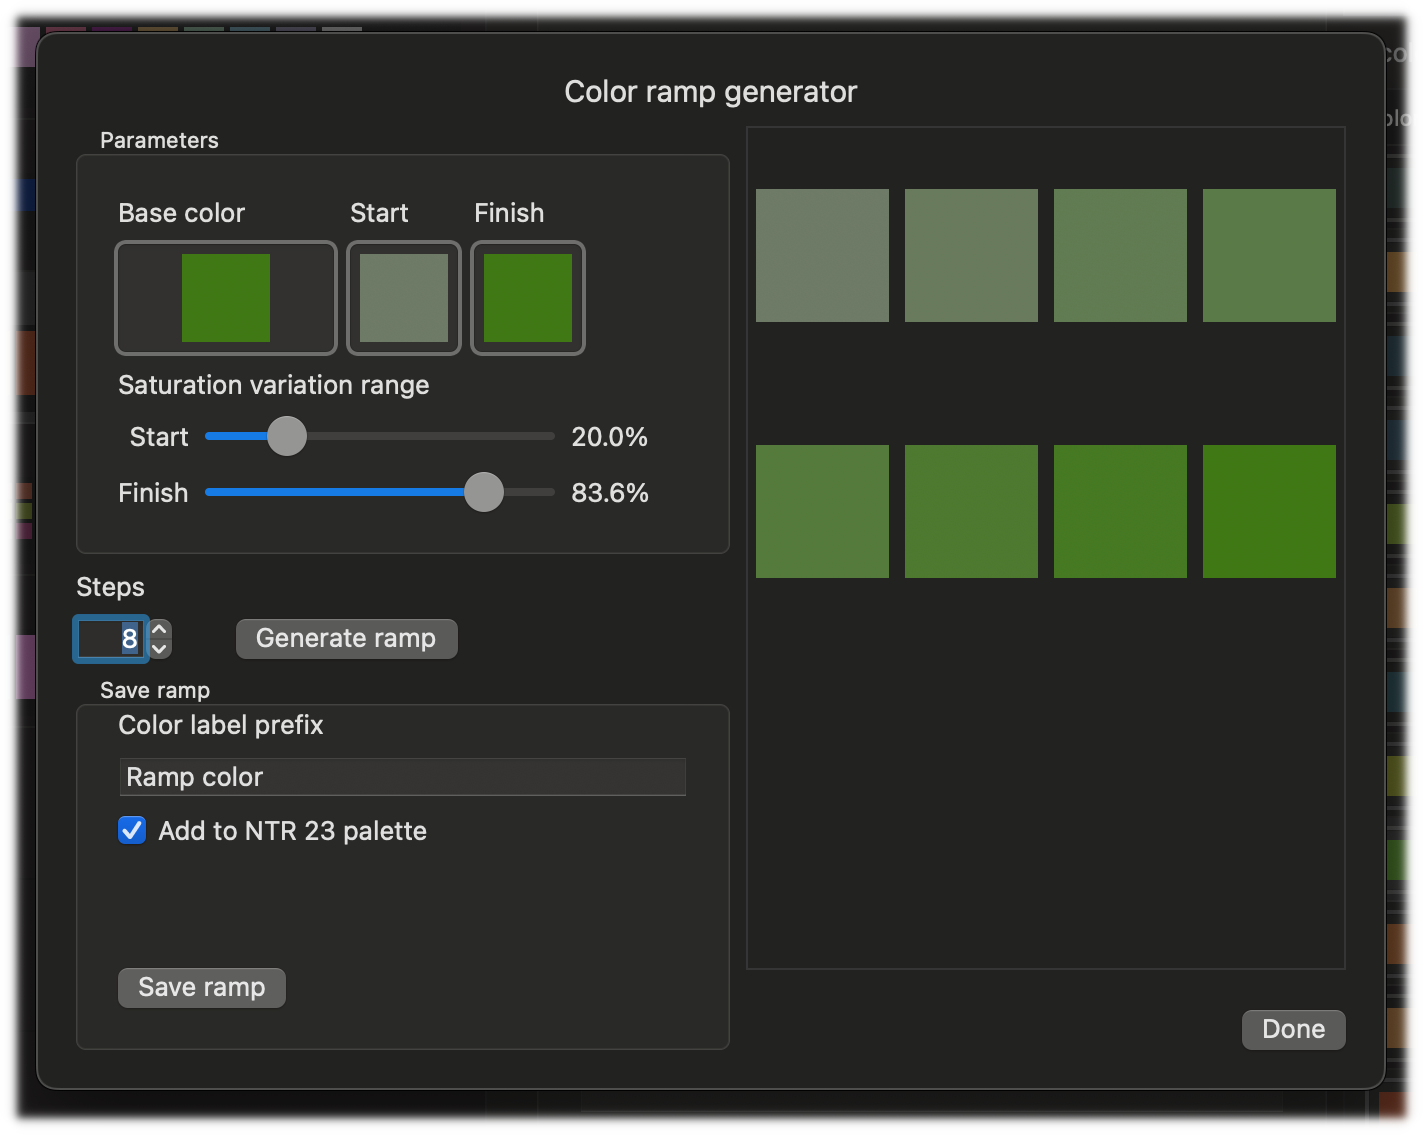
Task: Click the Color label prefix text field
Action: coord(402,777)
